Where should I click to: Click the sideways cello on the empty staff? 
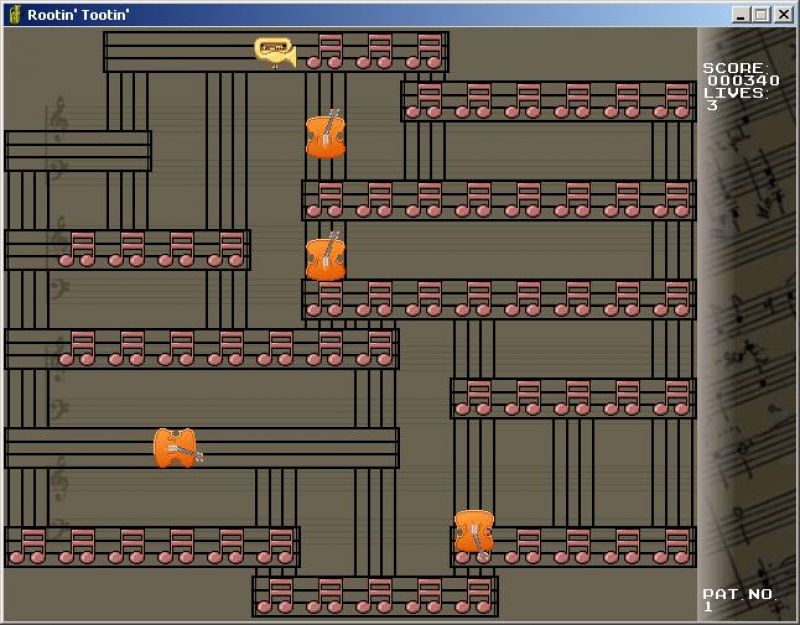point(178,448)
